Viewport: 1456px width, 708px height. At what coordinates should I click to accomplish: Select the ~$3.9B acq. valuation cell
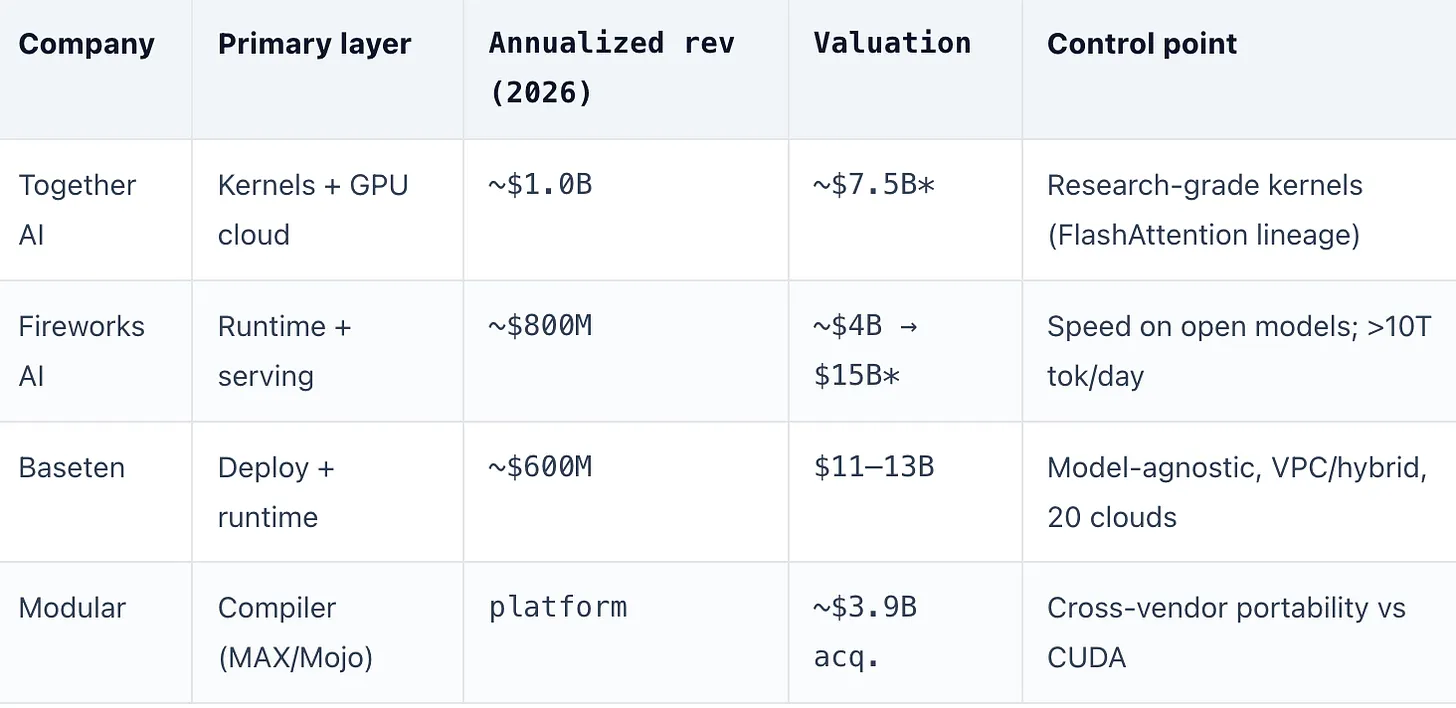pos(865,633)
